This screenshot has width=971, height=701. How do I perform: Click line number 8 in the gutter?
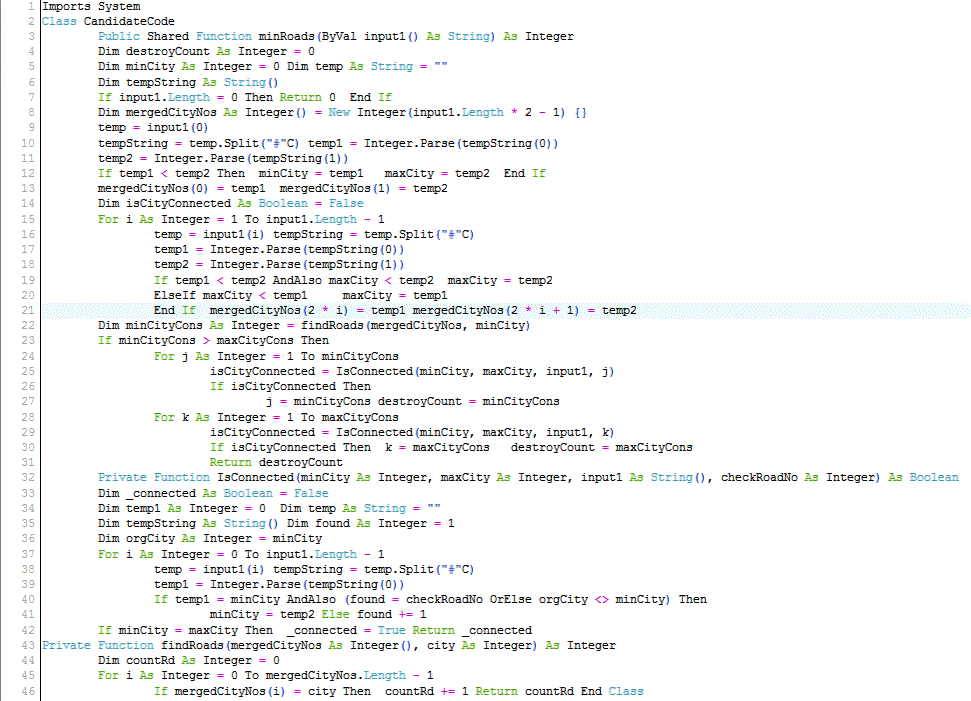point(33,112)
